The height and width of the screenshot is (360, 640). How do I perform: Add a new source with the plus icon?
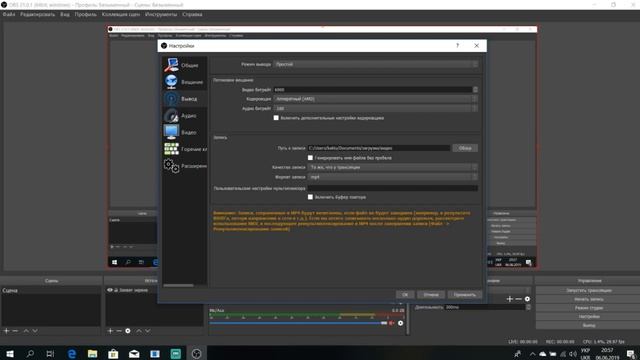point(111,331)
